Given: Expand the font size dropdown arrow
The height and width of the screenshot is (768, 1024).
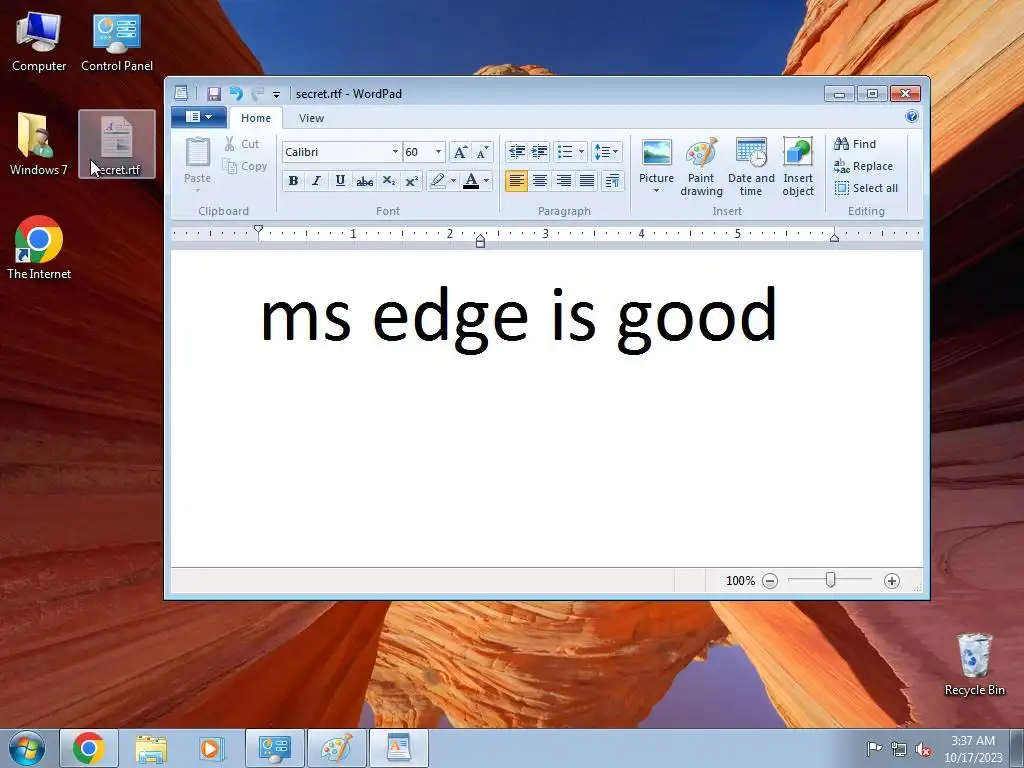Looking at the screenshot, I should [439, 152].
